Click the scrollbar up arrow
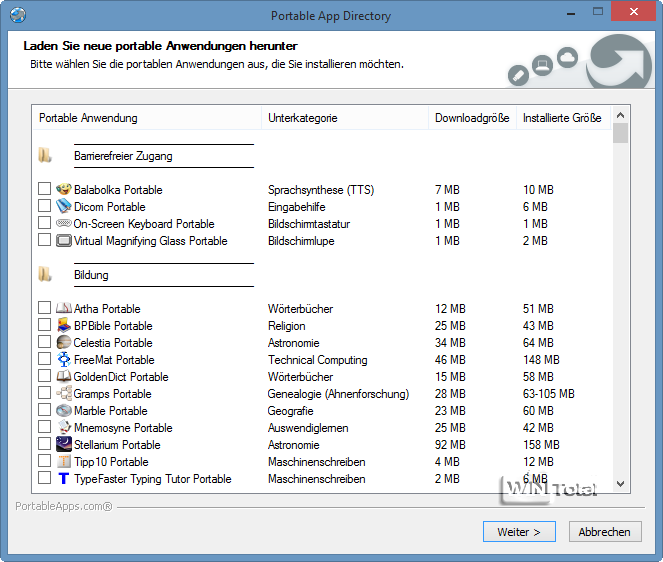Viewport: 663px width, 562px height. point(620,115)
